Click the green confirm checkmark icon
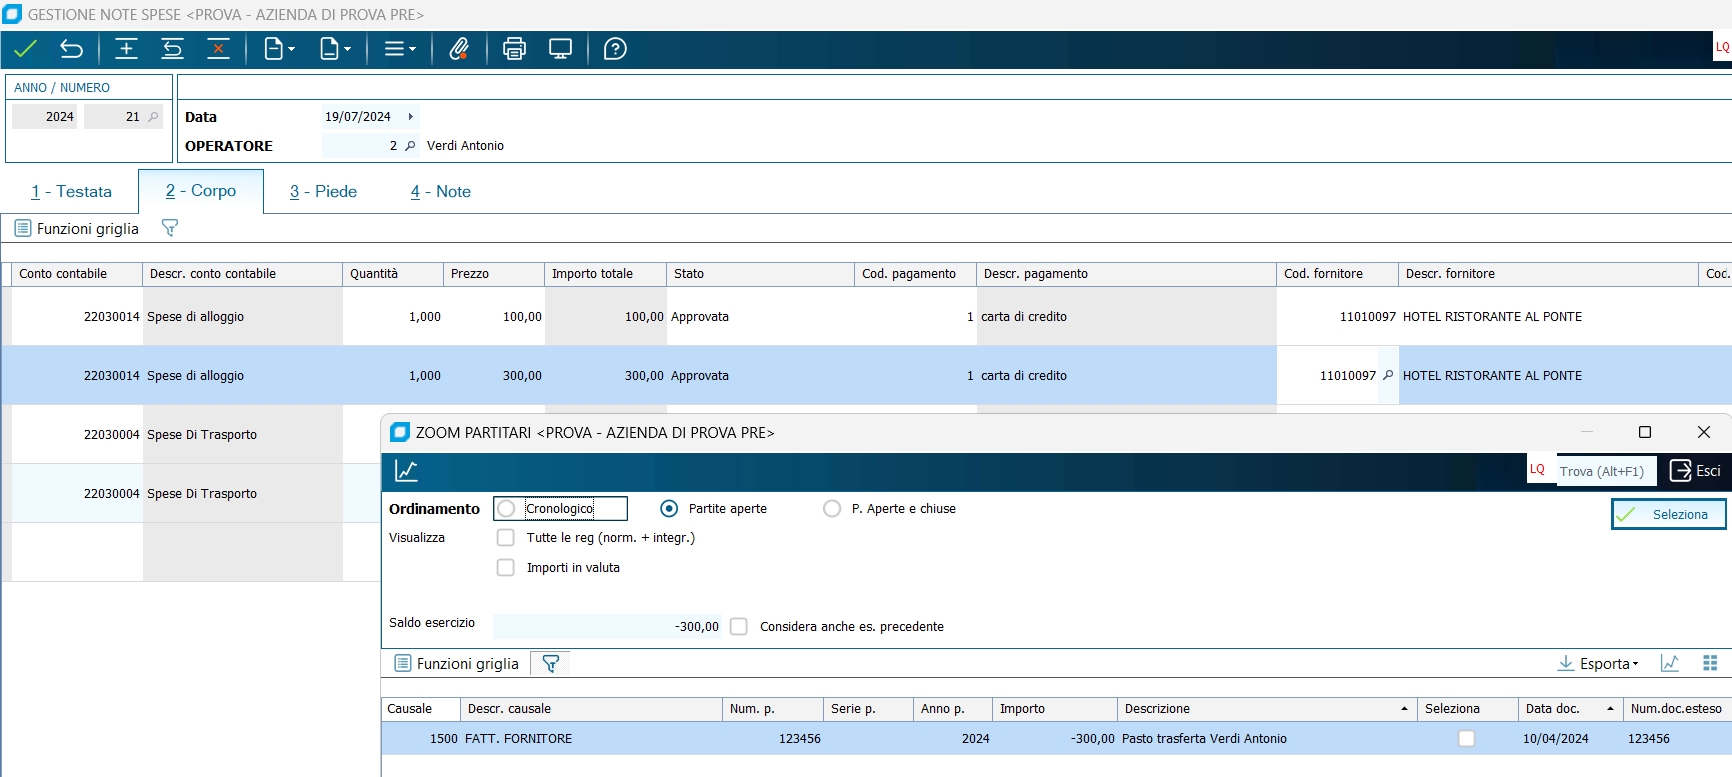Viewport: 1732px width, 777px height. tap(26, 49)
